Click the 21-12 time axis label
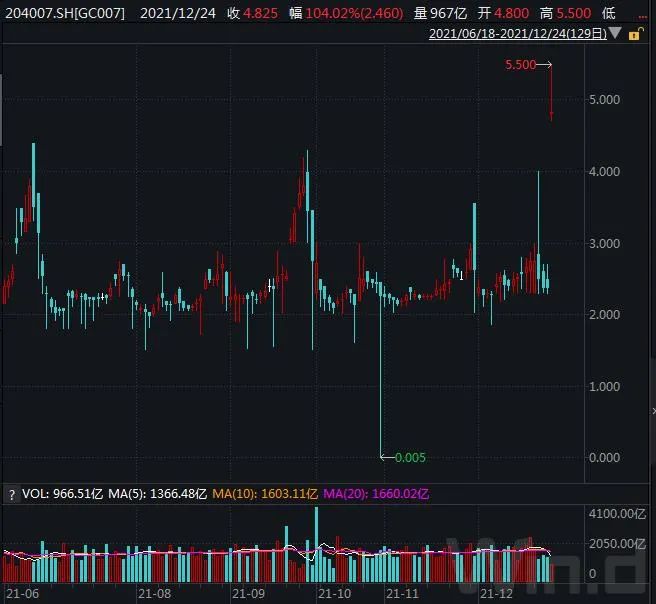The height and width of the screenshot is (604, 656). tap(496, 594)
